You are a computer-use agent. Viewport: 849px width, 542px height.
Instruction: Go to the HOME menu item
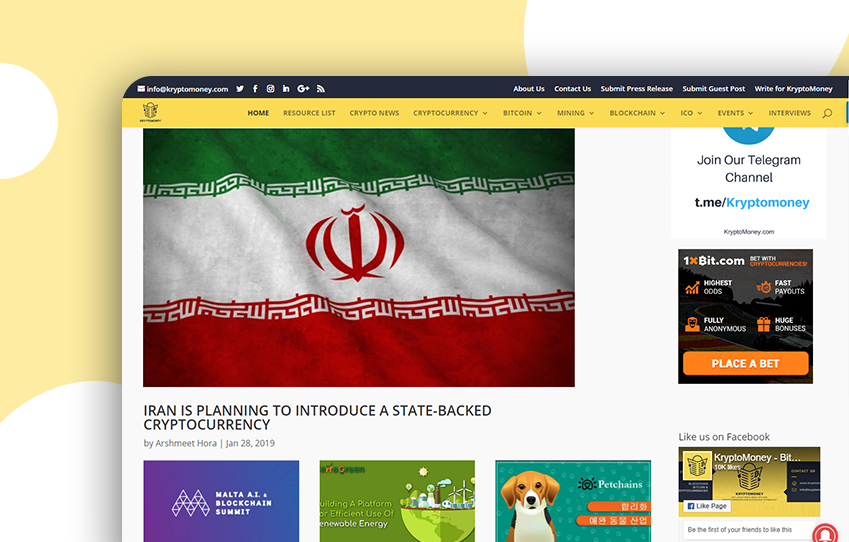pos(258,113)
